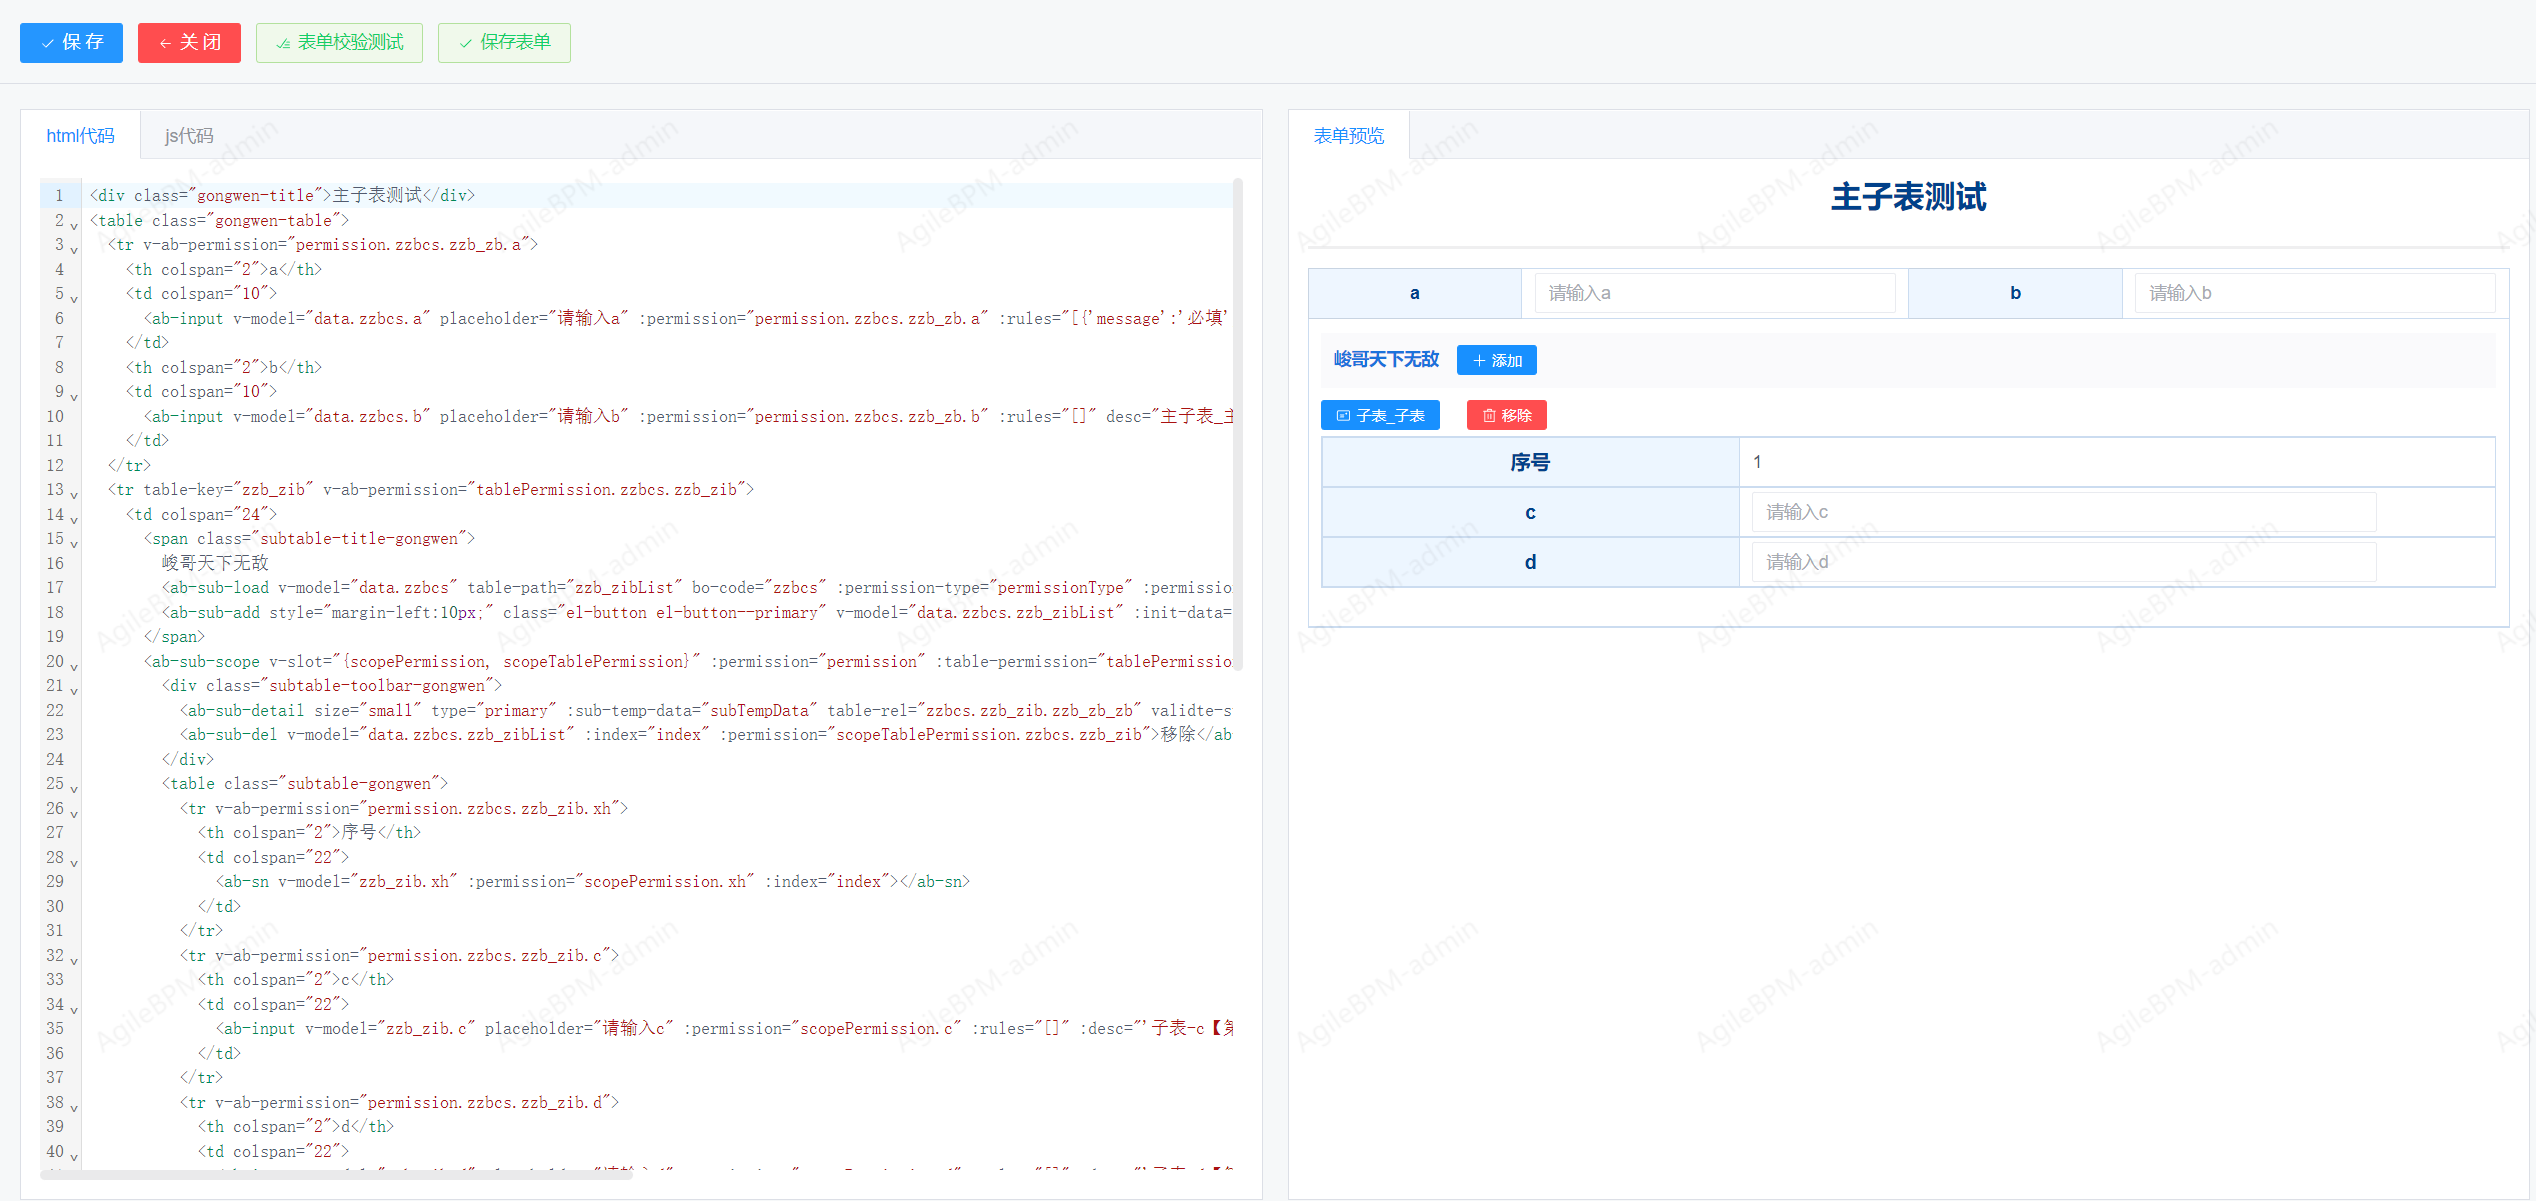Collapse code fold arrow at line 21
This screenshot has width=2536, height=1201.
click(74, 691)
